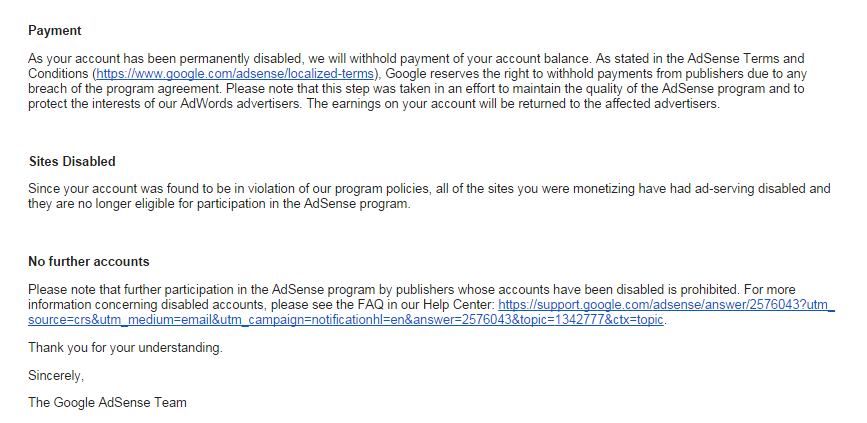This screenshot has width=867, height=423.
Task: Click the line starting 'Please note that further participation'
Action: click(x=412, y=290)
